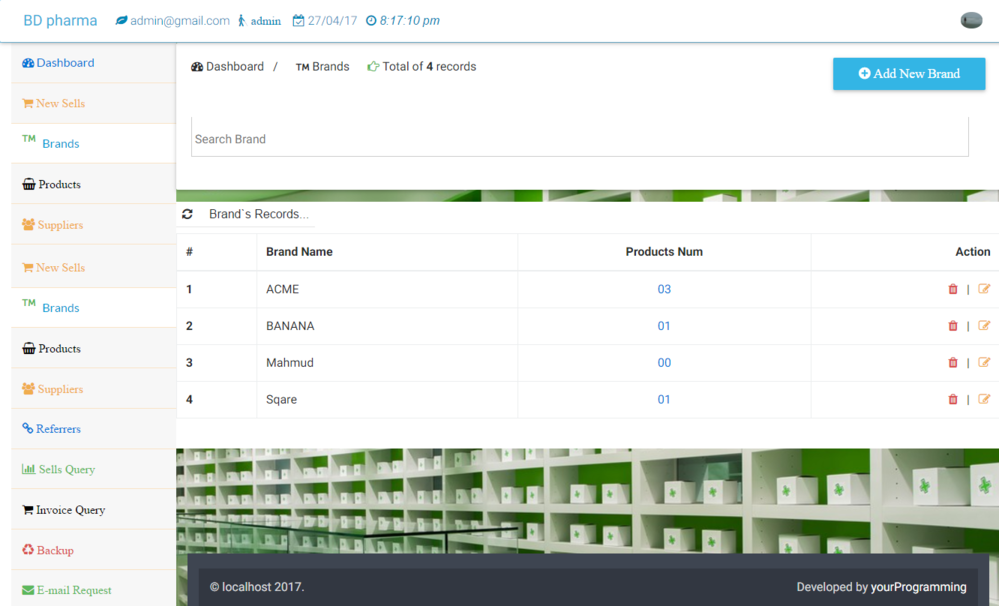Click the delete icon for ACME brand
999x606 pixels.
click(x=952, y=289)
